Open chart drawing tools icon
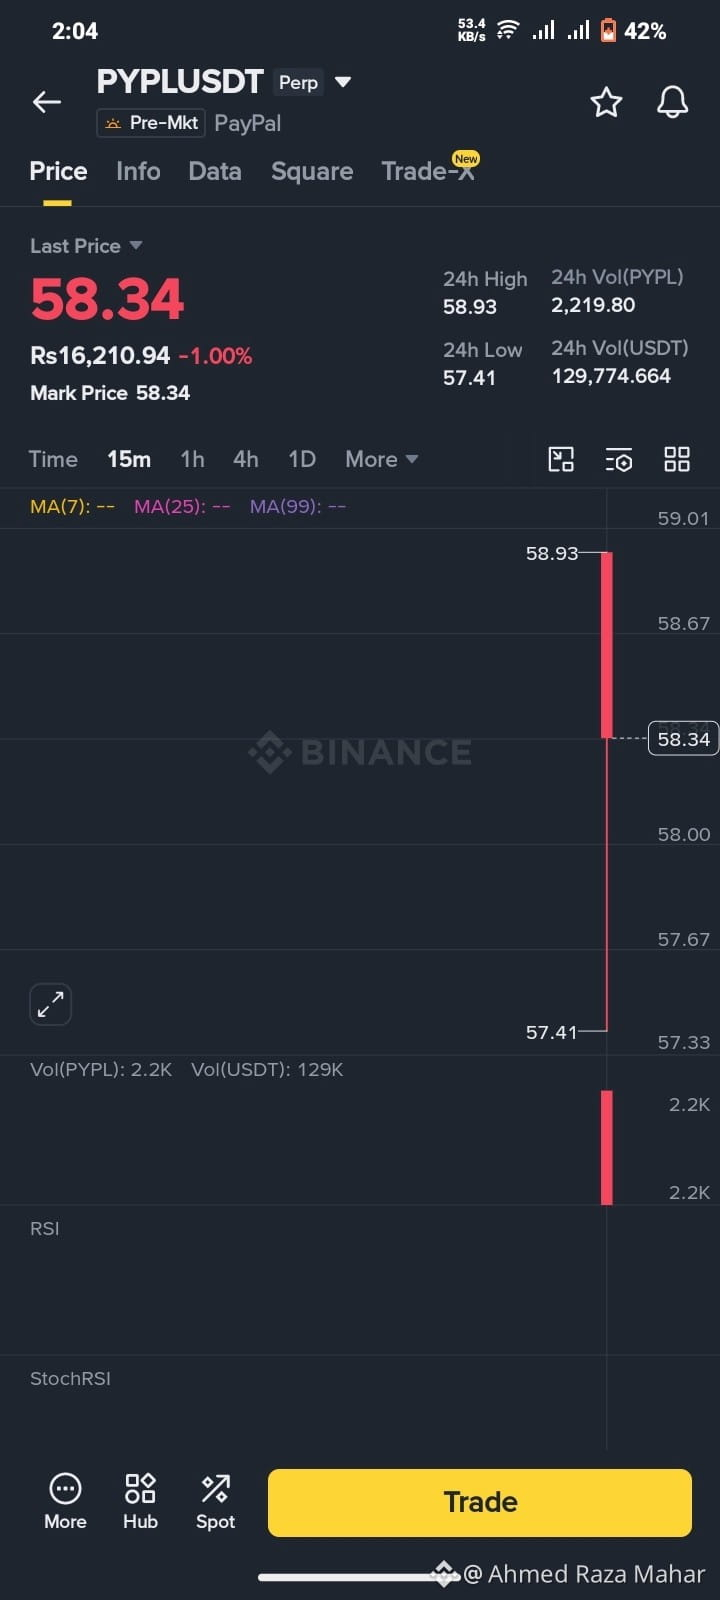This screenshot has height=1600, width=720. [x=561, y=459]
